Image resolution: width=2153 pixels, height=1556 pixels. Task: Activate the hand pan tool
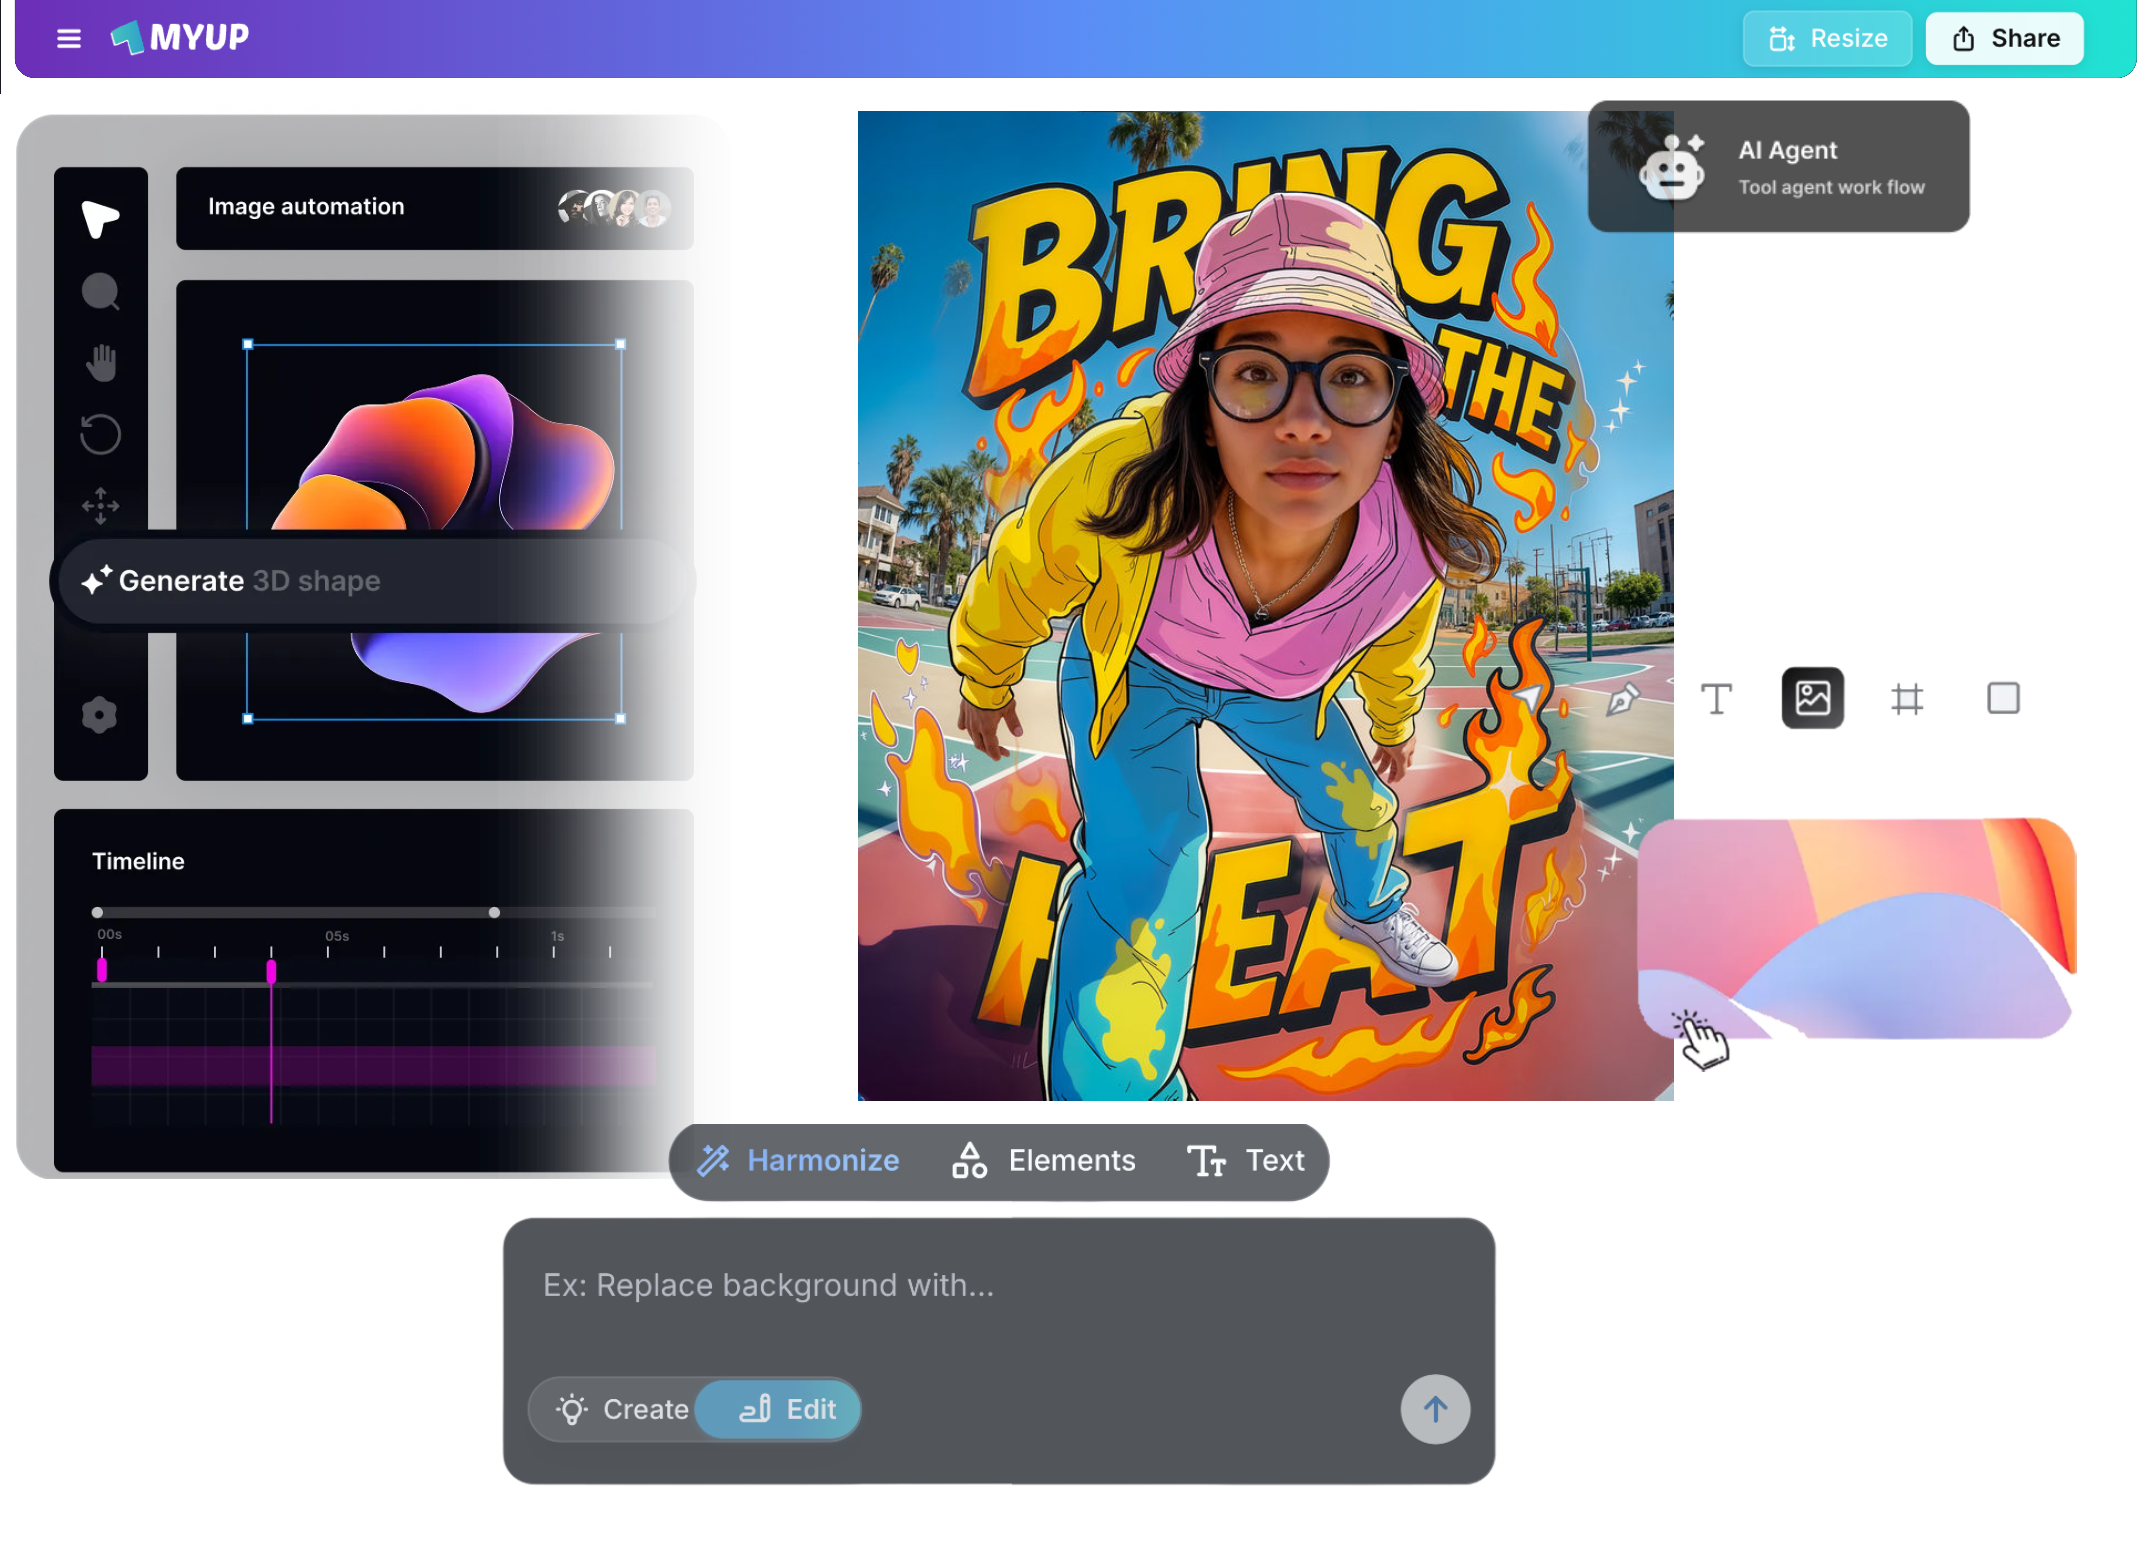point(100,363)
